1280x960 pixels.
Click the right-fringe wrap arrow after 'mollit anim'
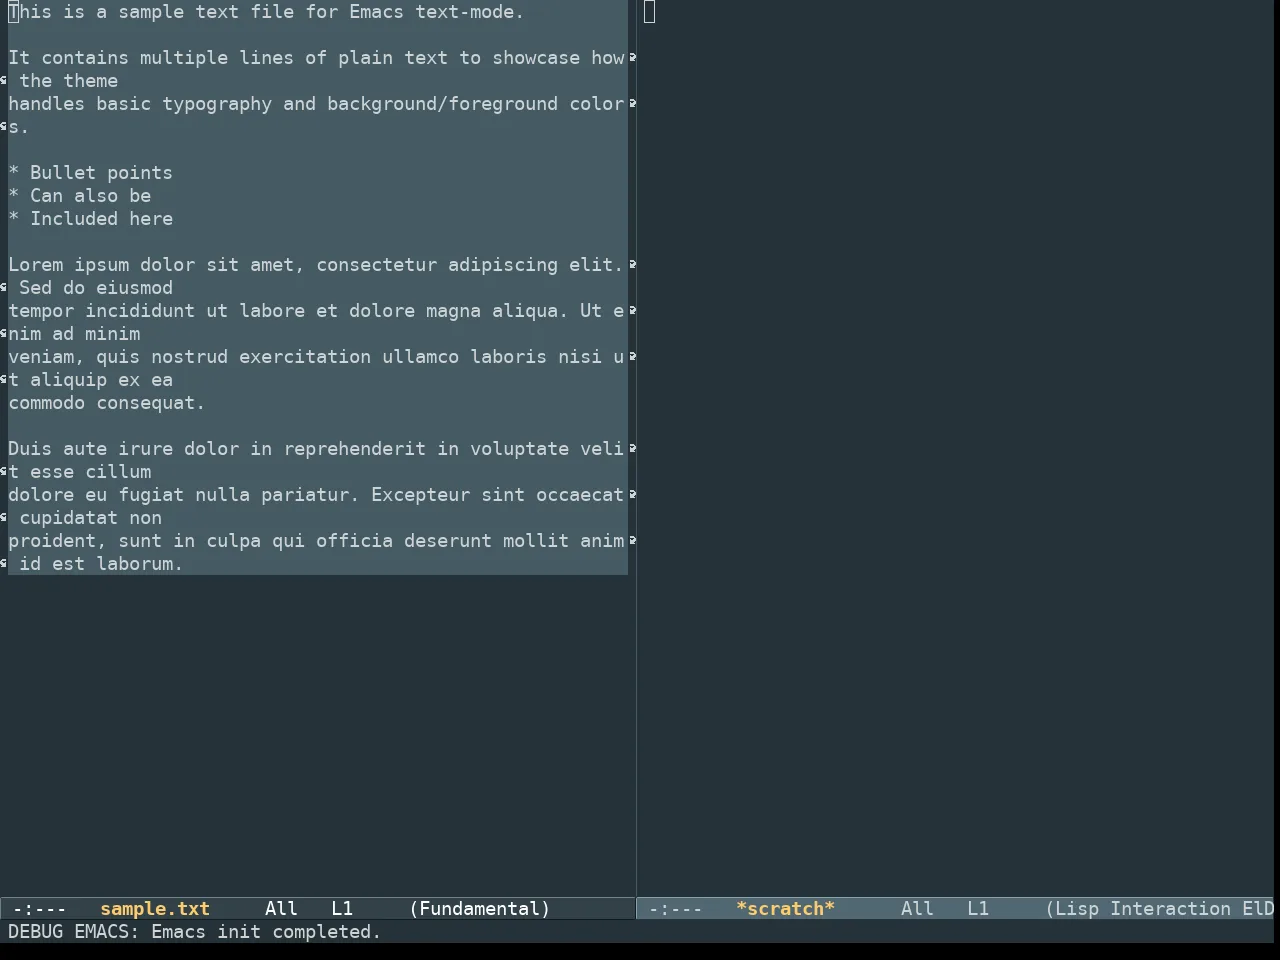tap(632, 541)
